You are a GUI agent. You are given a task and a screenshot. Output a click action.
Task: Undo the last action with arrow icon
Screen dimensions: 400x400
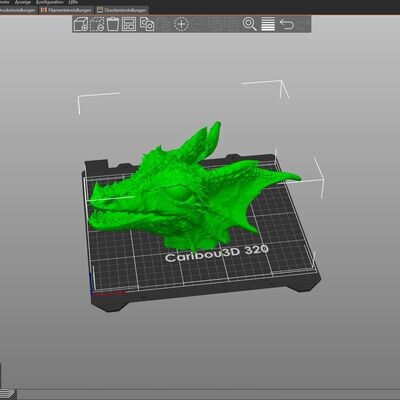287,24
